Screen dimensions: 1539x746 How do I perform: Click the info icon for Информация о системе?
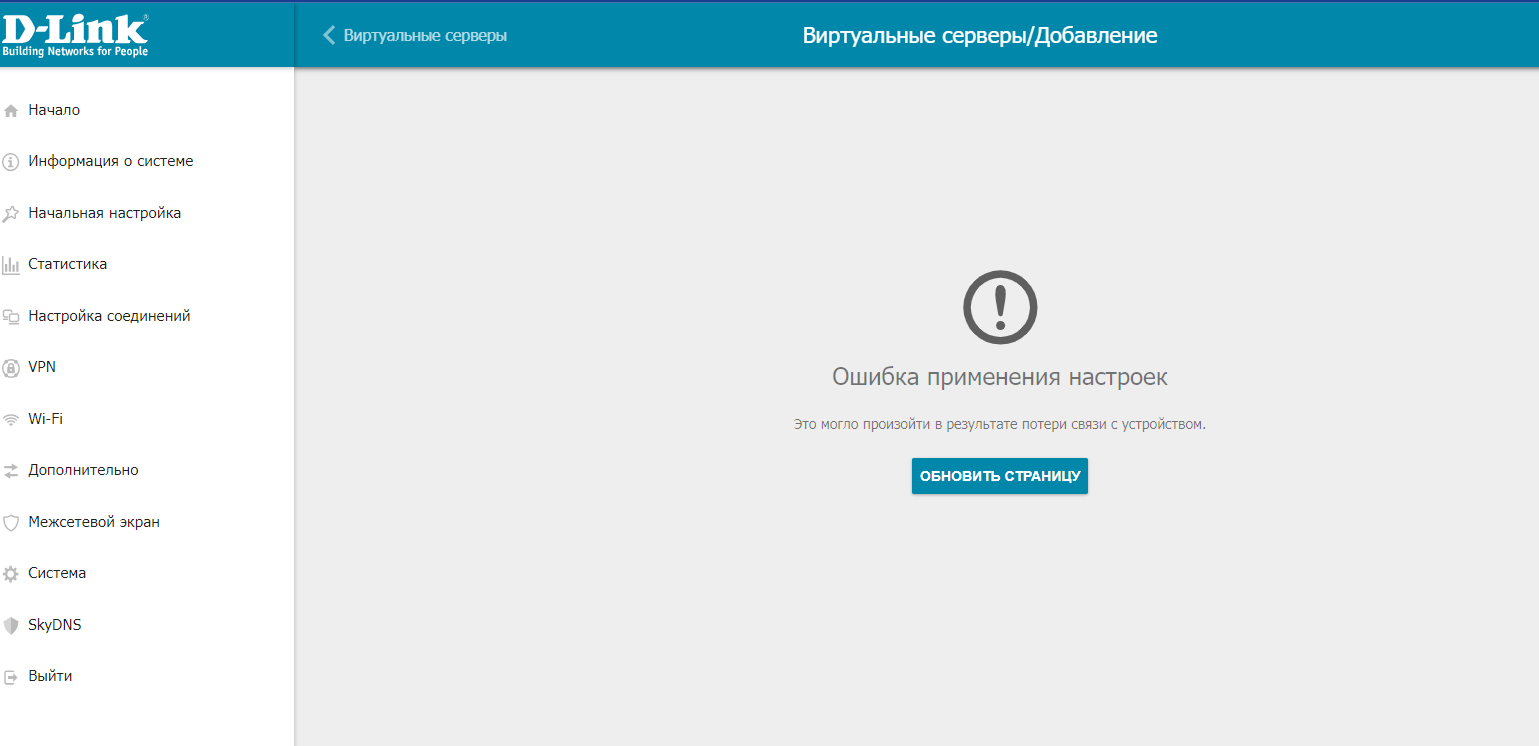tap(11, 162)
